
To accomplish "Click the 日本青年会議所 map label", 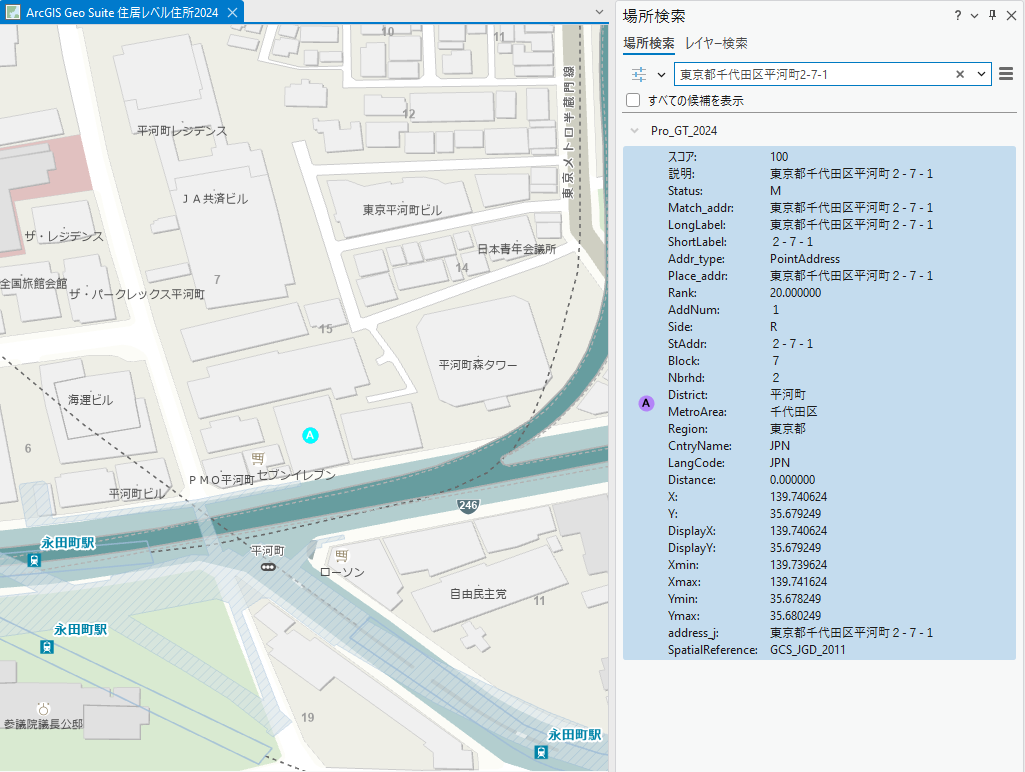I will [x=516, y=249].
